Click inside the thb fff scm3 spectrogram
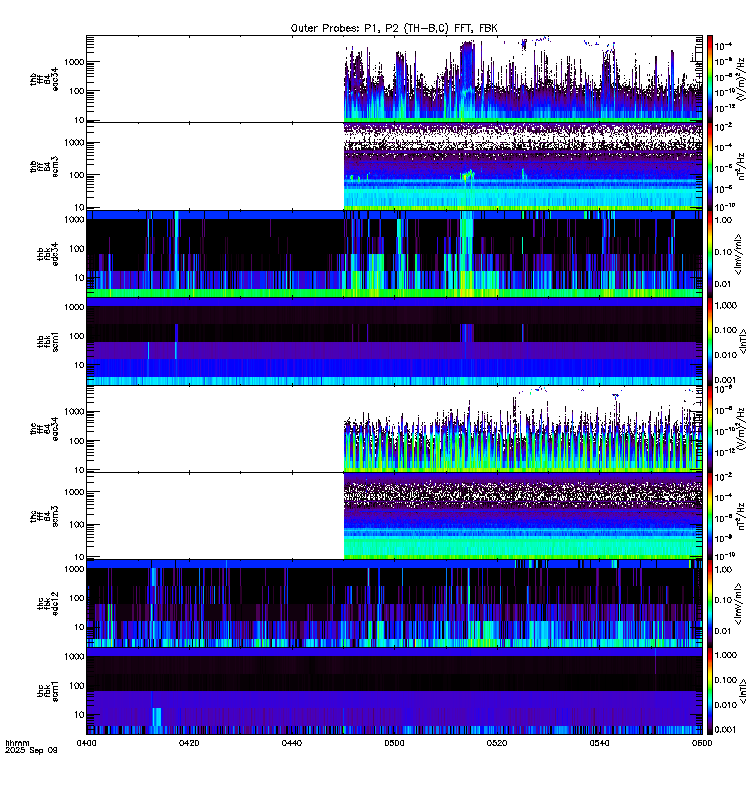 tap(394, 166)
